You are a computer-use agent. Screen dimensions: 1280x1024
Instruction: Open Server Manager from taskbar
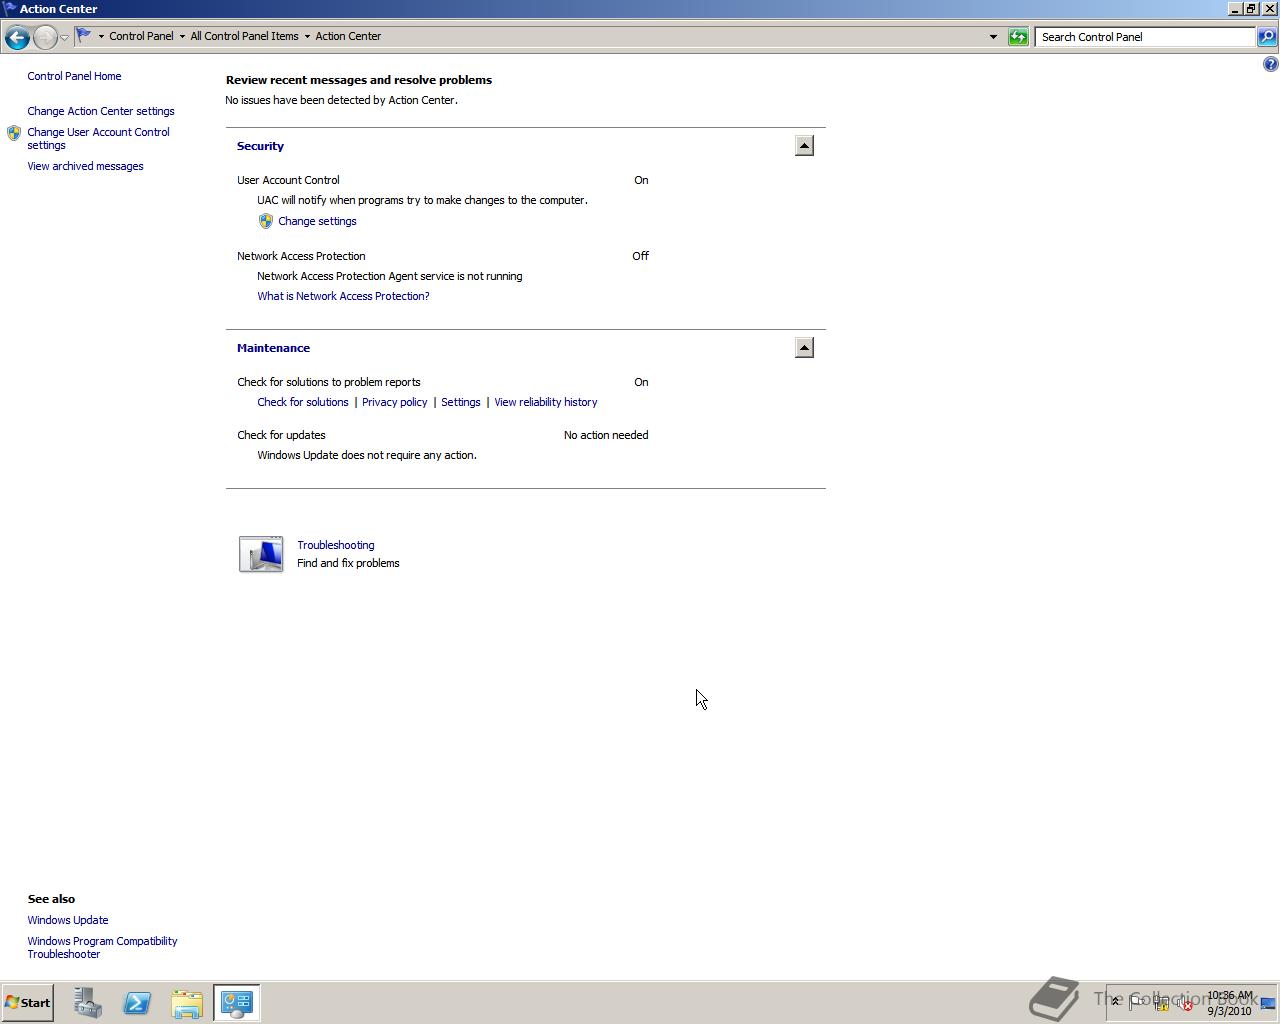[88, 1003]
